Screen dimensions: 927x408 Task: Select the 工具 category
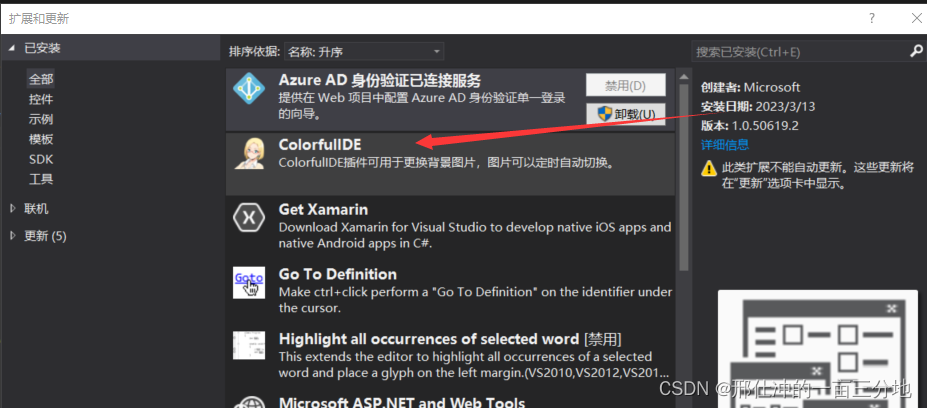pos(41,179)
